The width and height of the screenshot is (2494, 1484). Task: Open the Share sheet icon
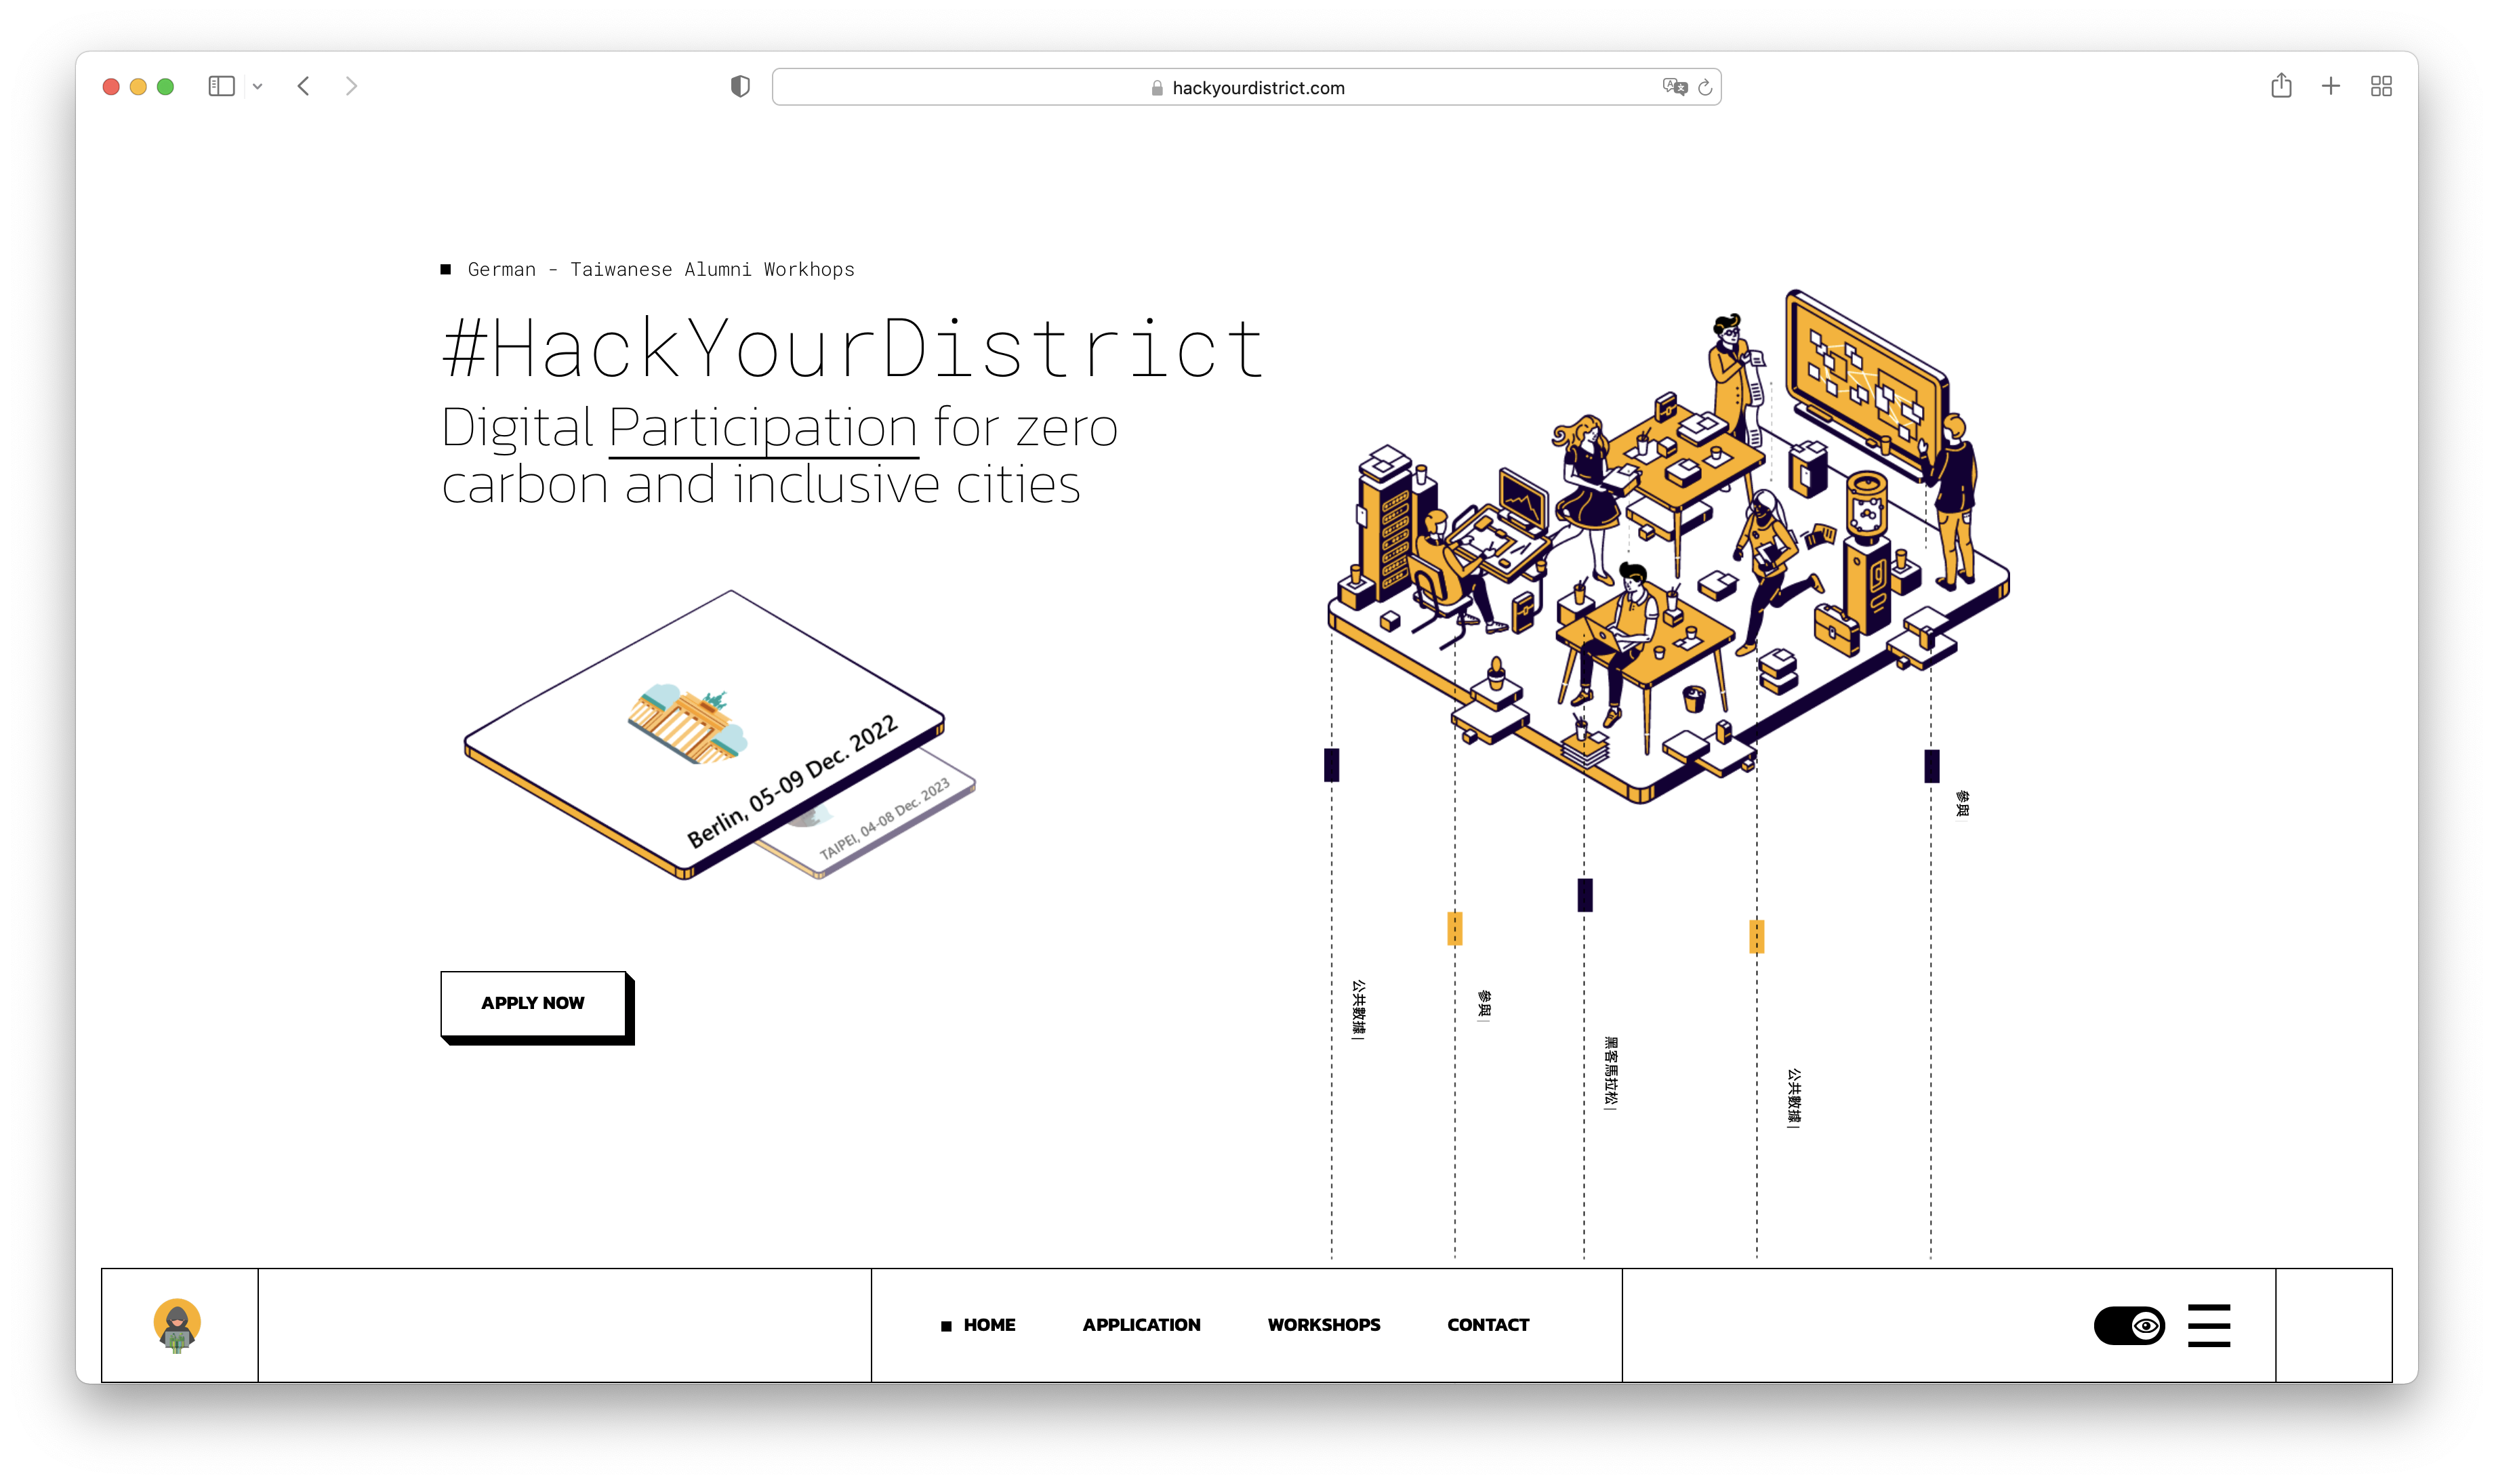coord(2281,86)
